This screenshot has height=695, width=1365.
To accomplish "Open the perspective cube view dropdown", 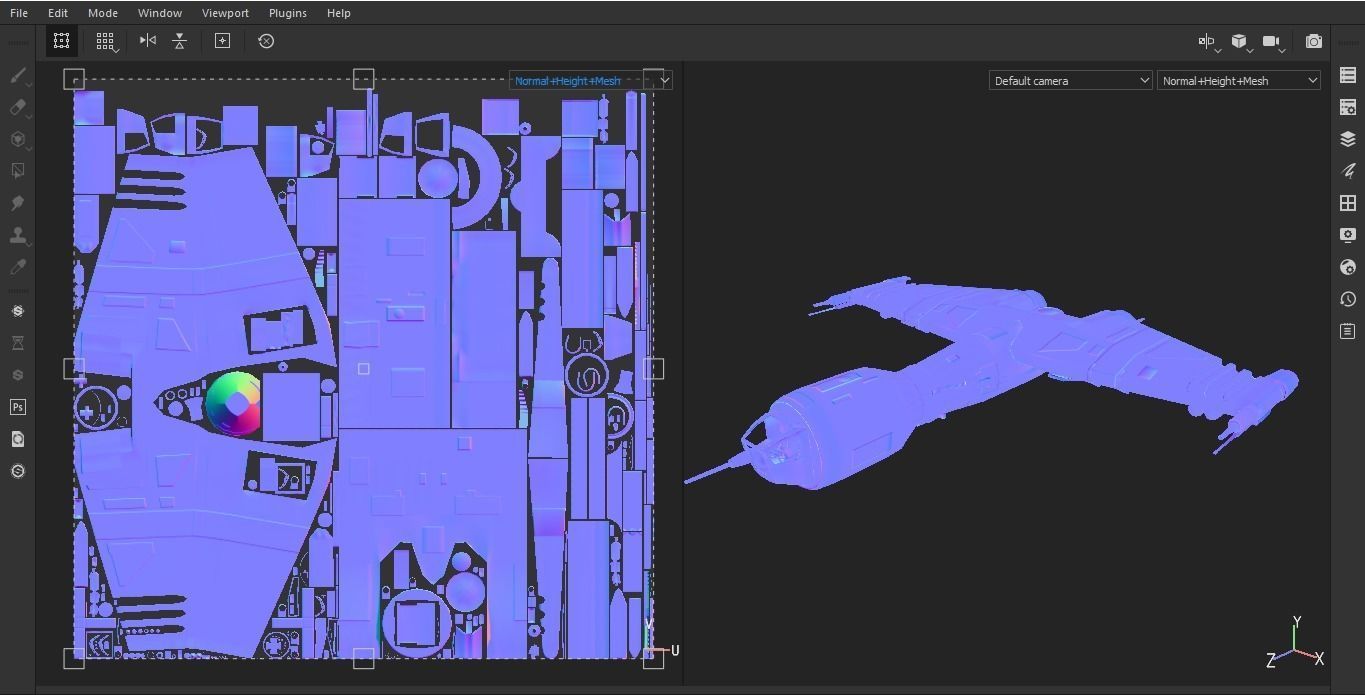I will (x=1240, y=42).
